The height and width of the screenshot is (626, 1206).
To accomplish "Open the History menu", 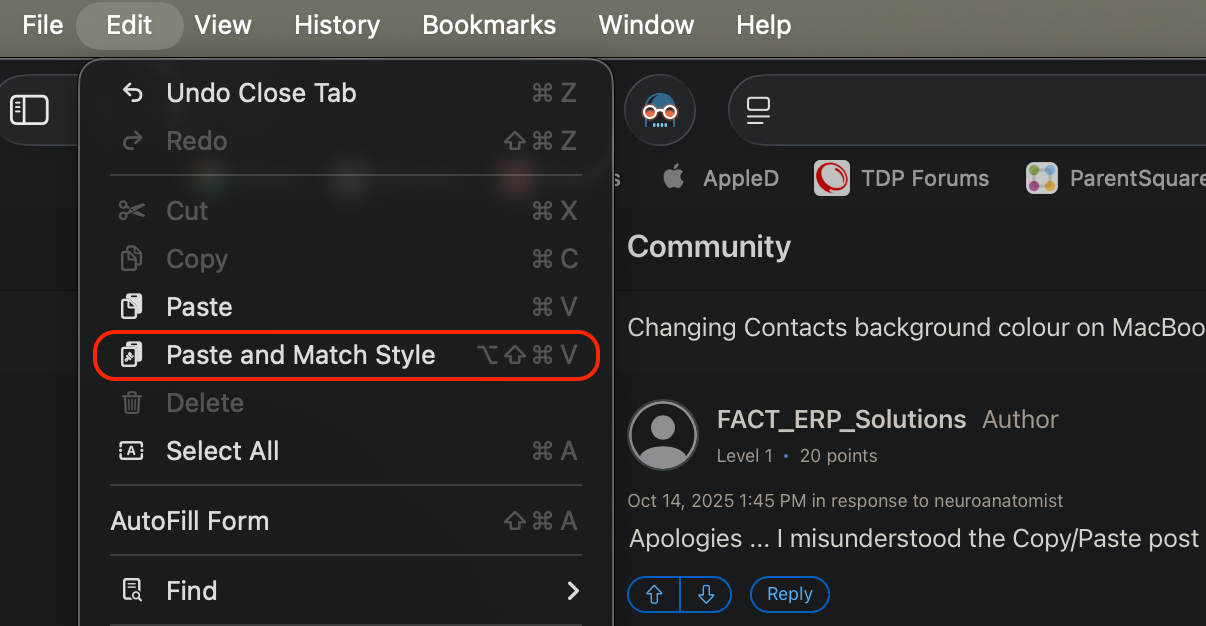I will pyautogui.click(x=337, y=25).
